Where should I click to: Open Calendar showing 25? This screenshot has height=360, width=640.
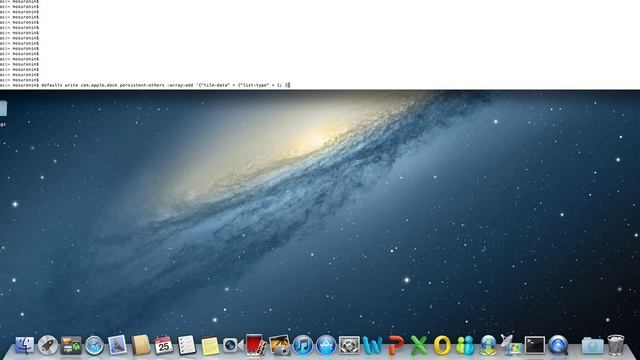164,345
